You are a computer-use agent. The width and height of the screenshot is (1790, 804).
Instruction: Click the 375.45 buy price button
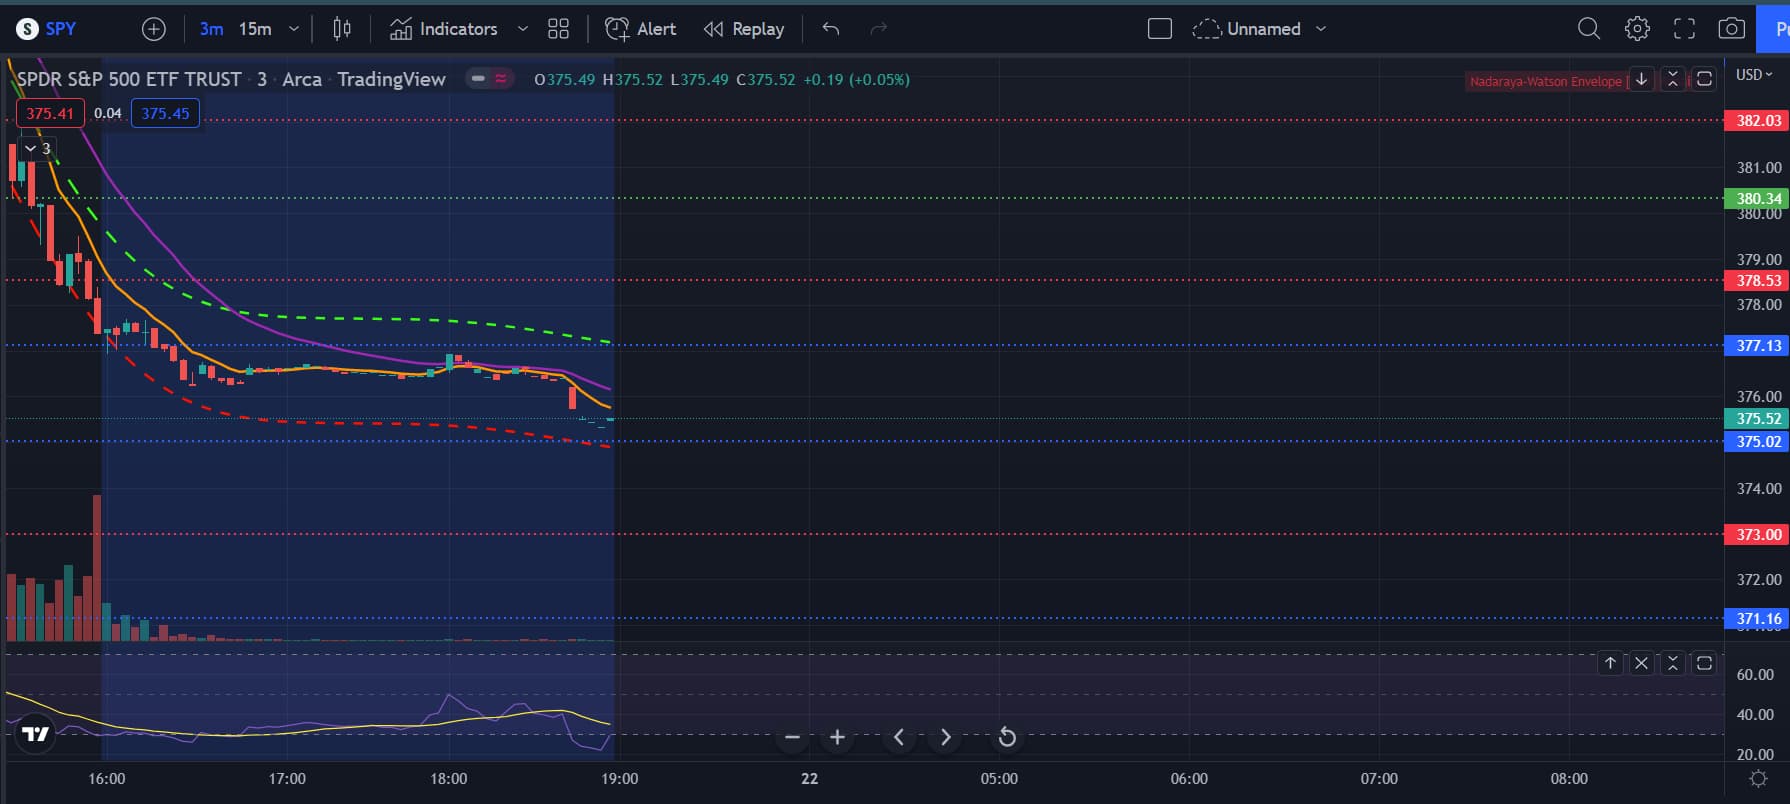[165, 113]
